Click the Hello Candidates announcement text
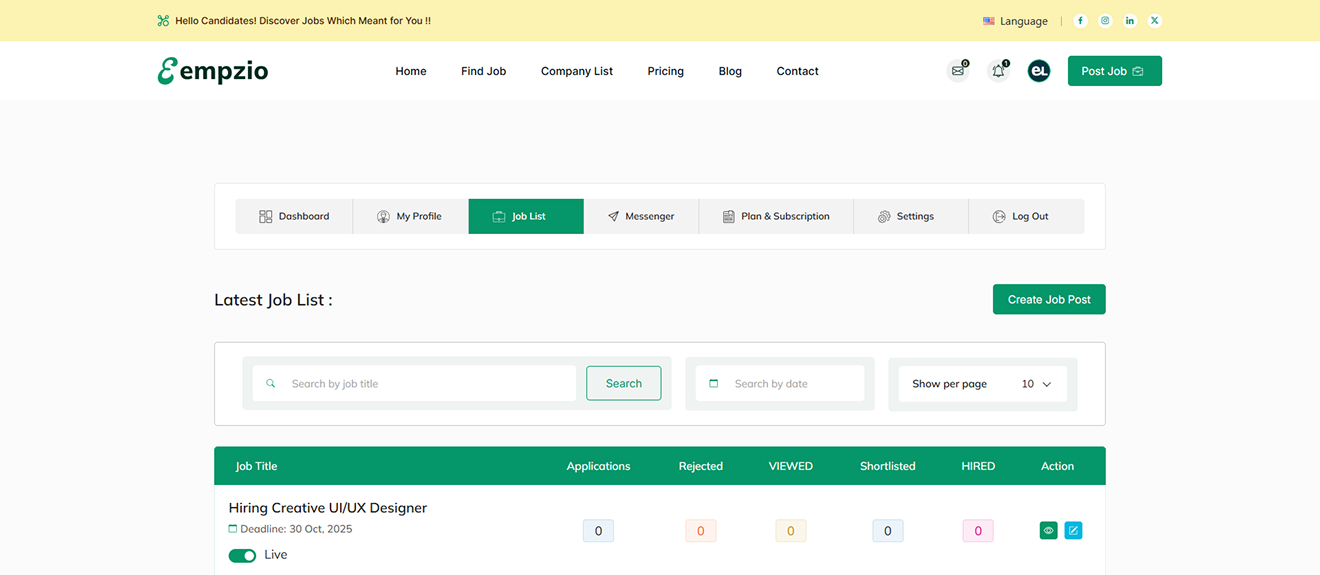 pyautogui.click(x=303, y=20)
